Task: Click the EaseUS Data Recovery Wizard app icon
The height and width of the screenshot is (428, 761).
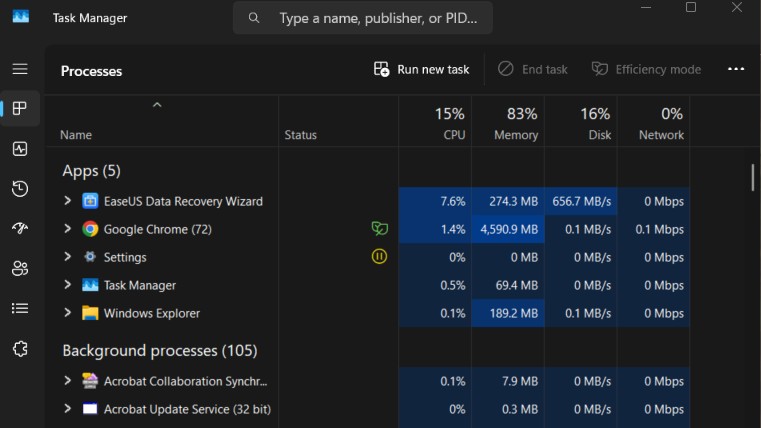Action: 90,201
